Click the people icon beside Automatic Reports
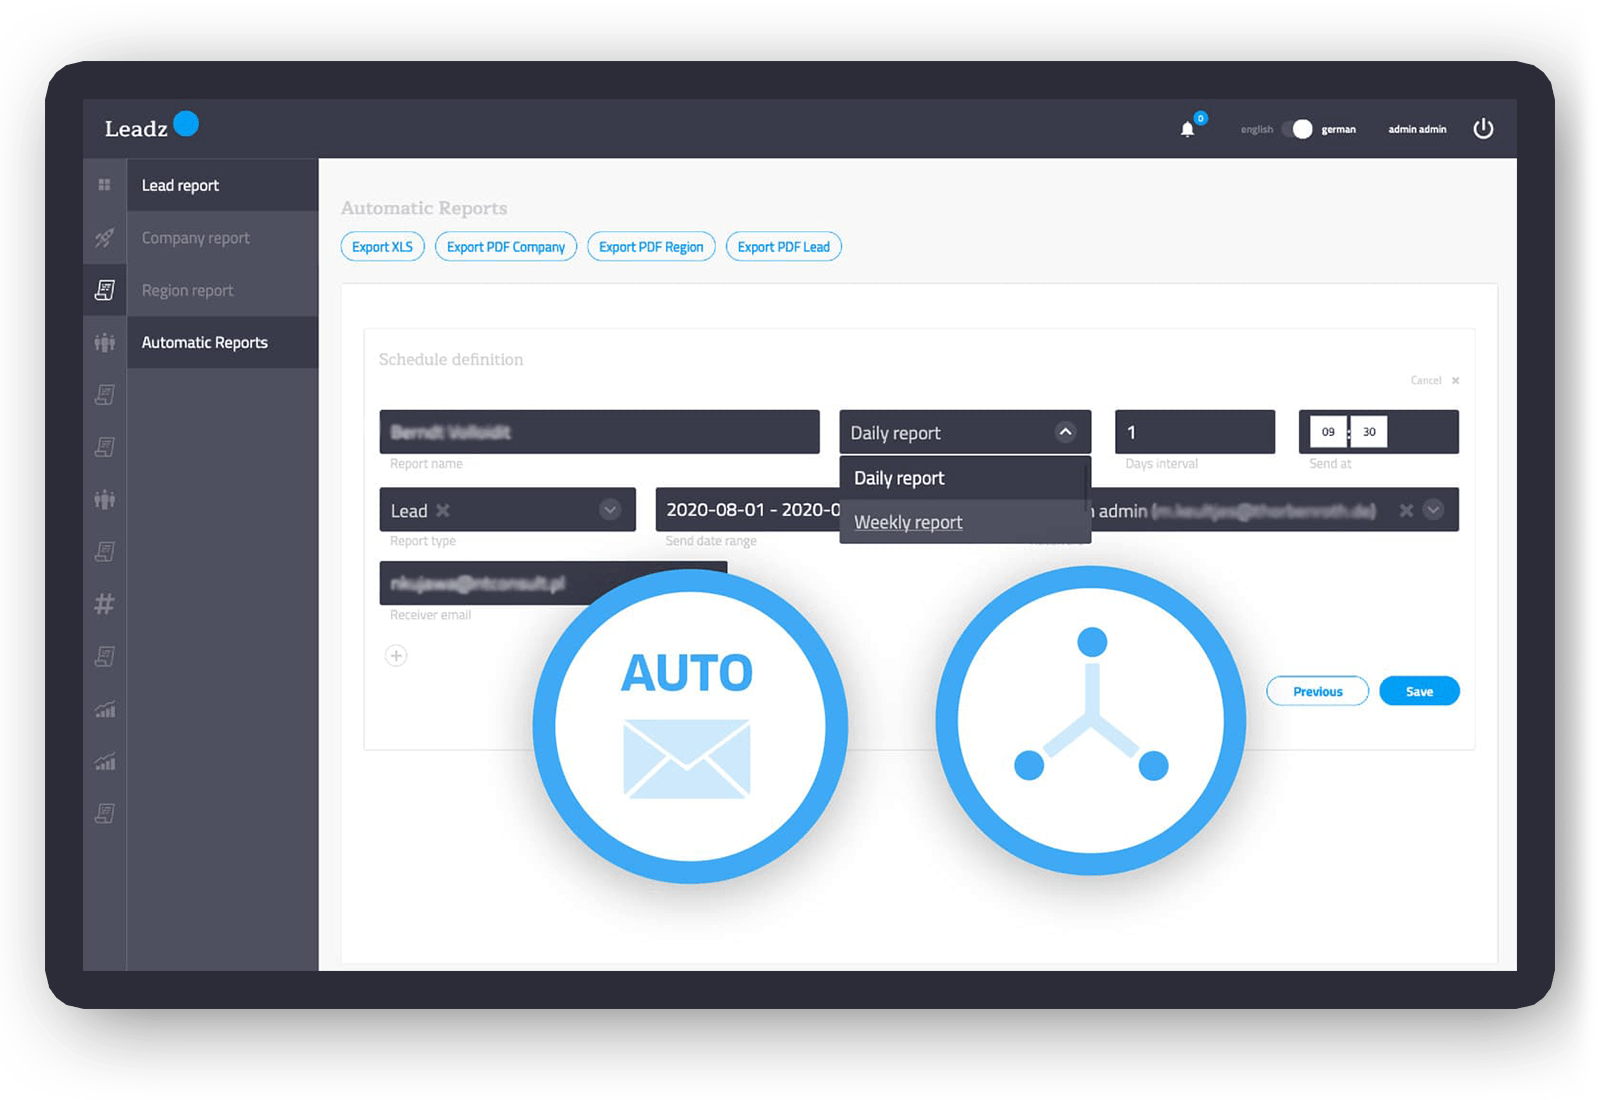 pos(104,342)
